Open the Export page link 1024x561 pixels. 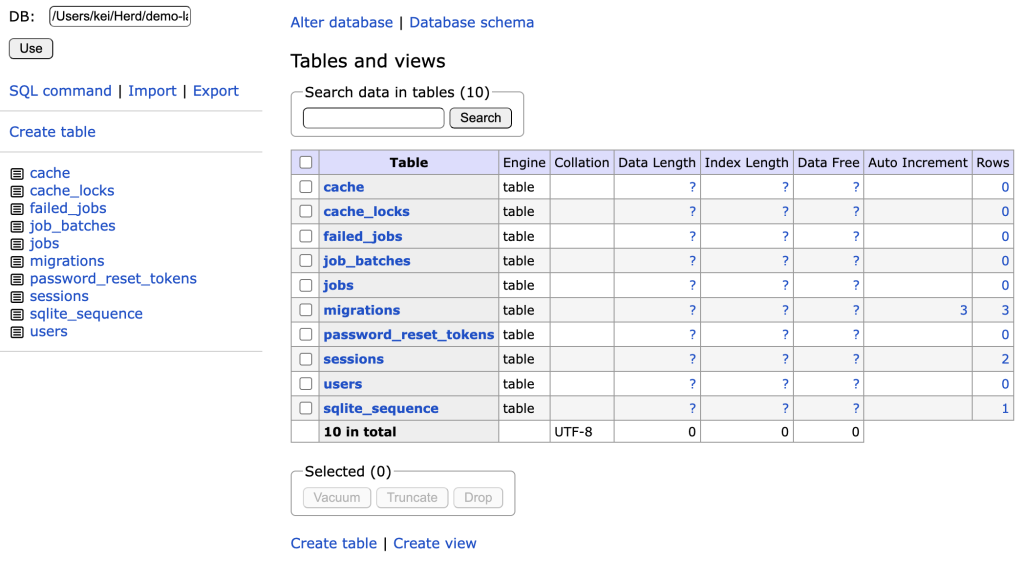click(215, 91)
